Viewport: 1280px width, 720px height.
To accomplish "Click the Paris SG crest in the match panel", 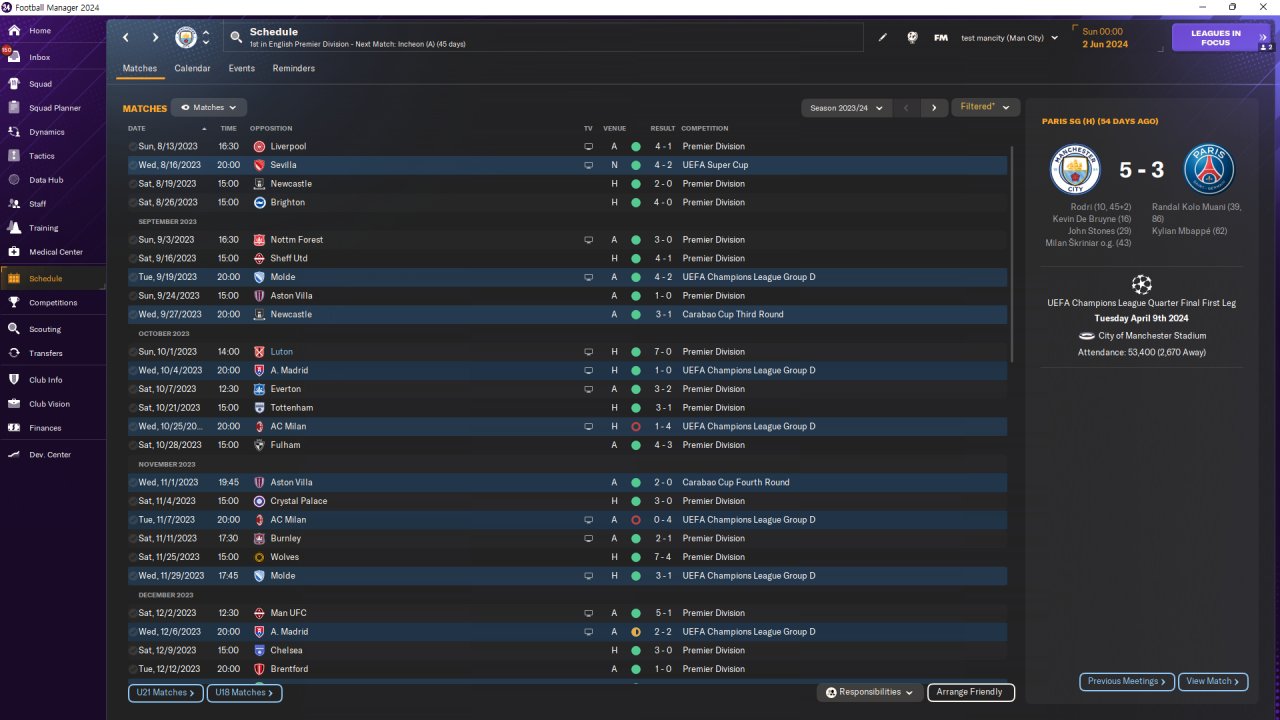I will coord(1208,169).
